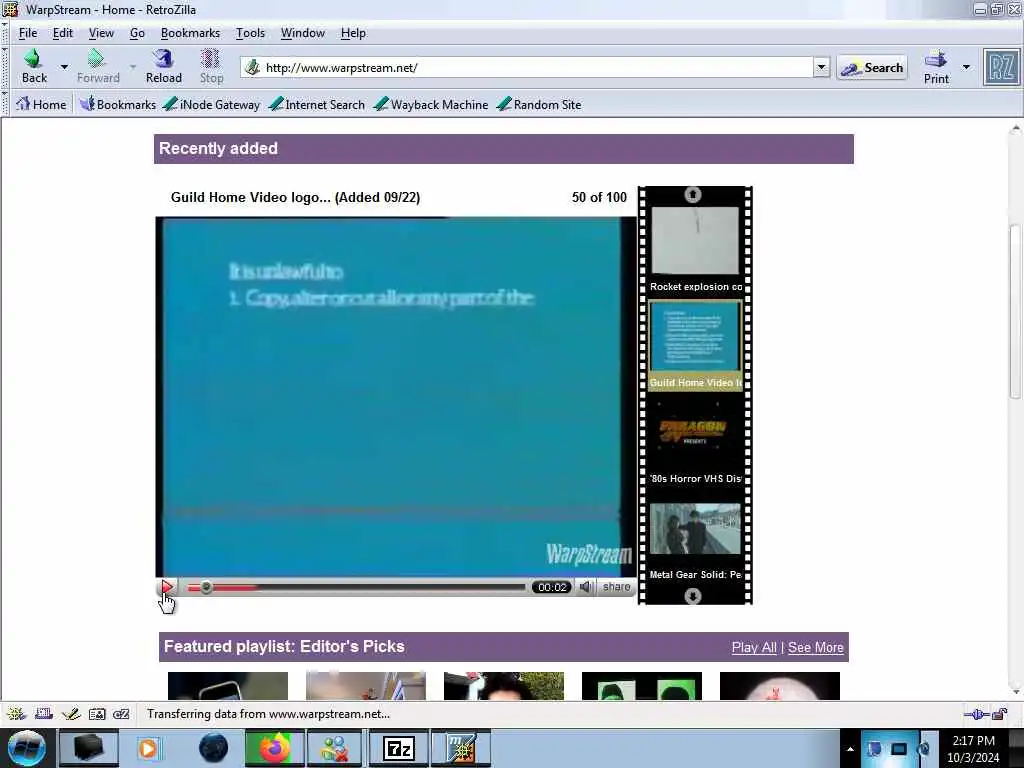
Task: Open the 7-Zip taskbar button
Action: (398, 748)
